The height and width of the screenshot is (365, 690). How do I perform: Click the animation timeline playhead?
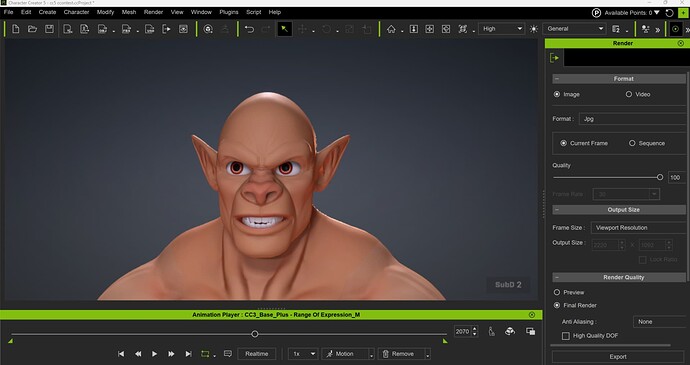[254, 334]
